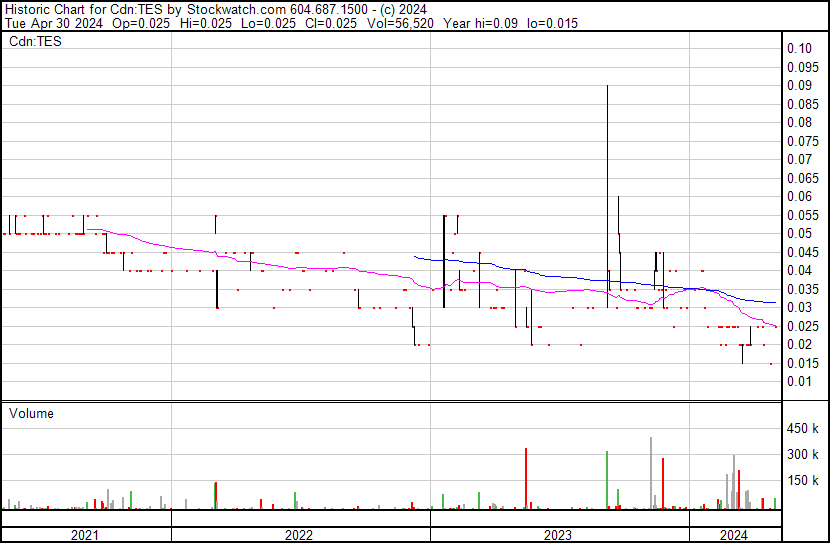Click the 0.075 price axis label
This screenshot has width=830, height=543.
click(803, 141)
